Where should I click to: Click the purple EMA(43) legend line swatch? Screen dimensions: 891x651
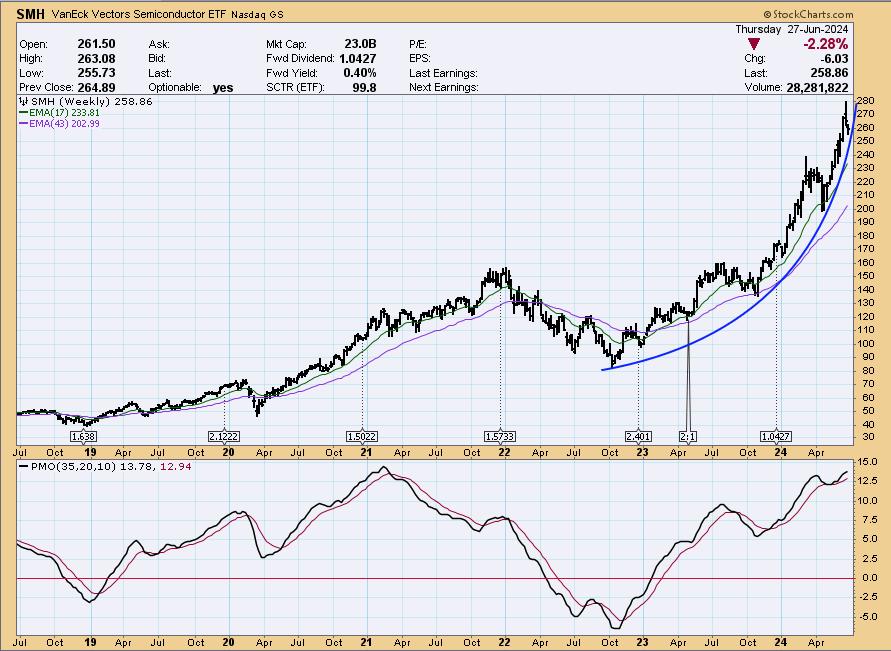[23, 123]
